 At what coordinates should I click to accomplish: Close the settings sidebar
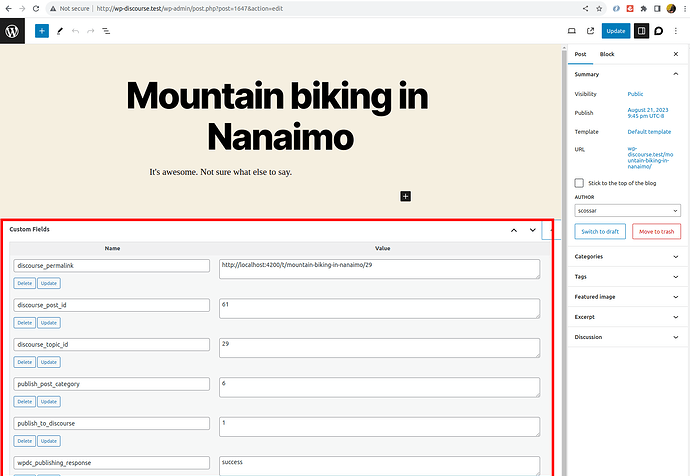676,54
